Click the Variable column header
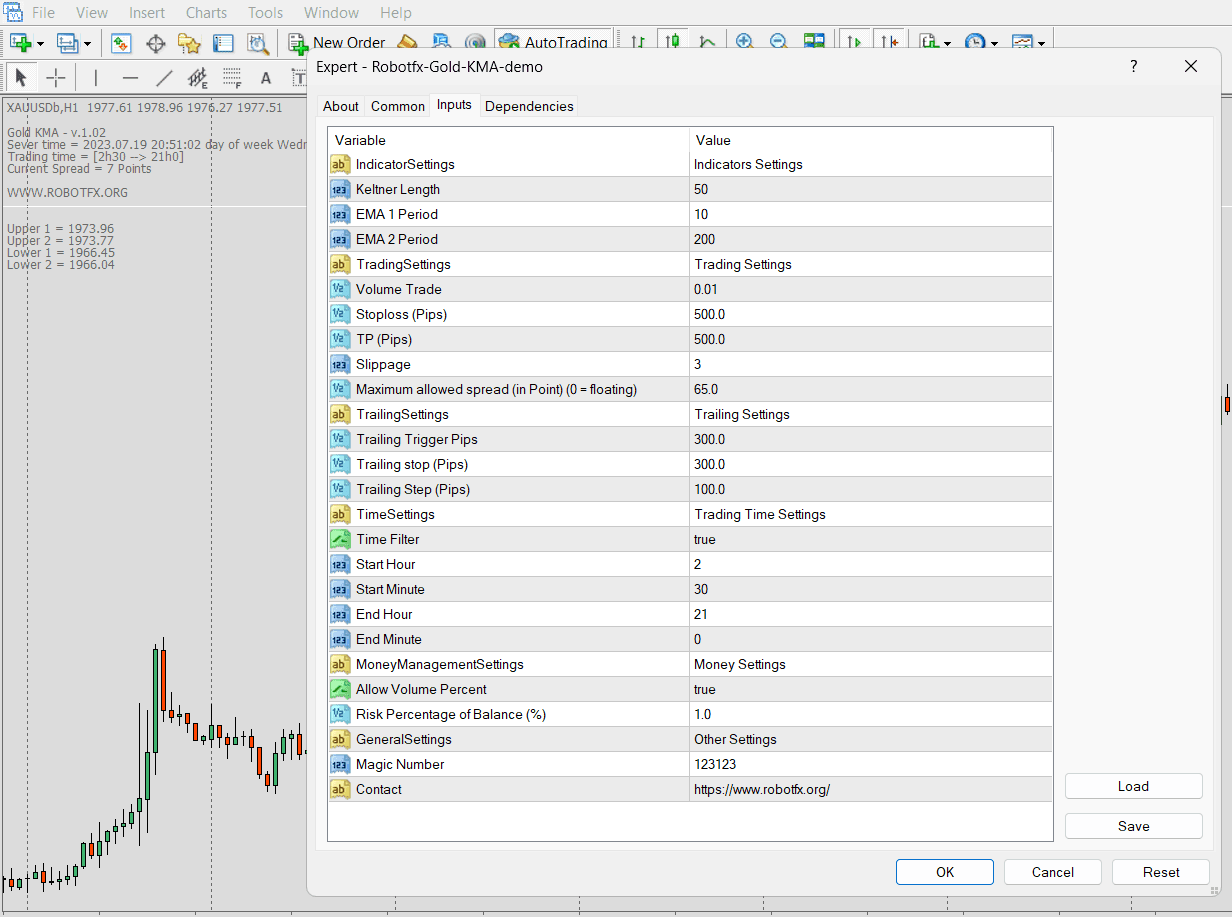The width and height of the screenshot is (1232, 917). point(508,140)
